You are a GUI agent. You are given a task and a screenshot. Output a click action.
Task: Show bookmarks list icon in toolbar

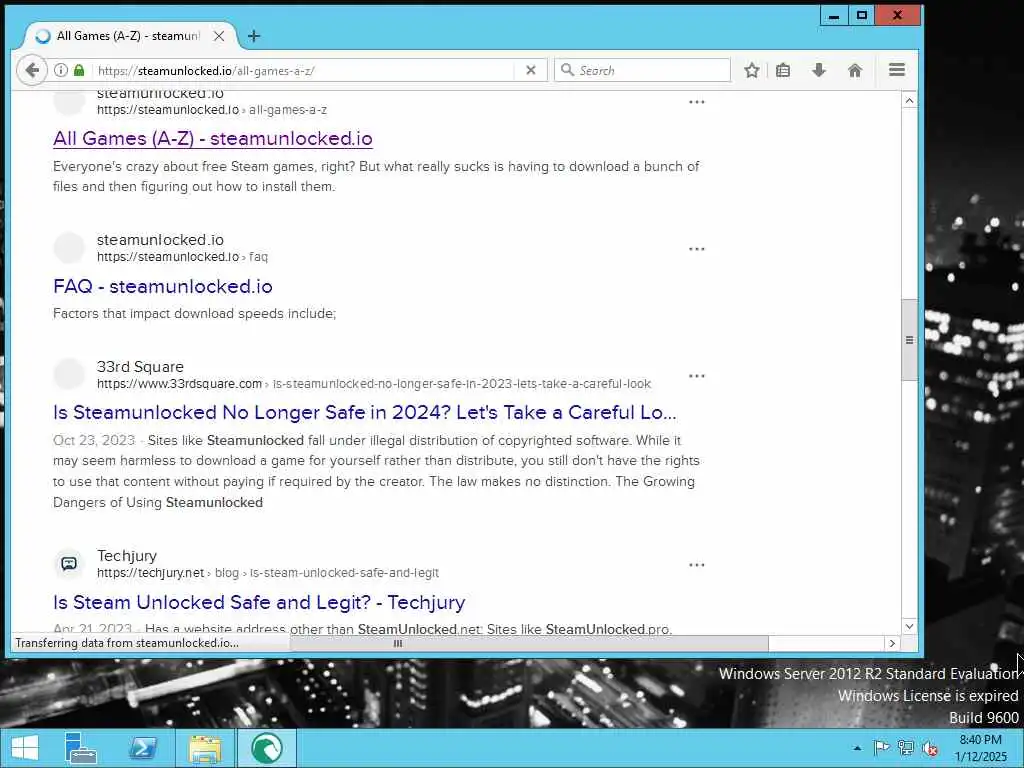783,70
